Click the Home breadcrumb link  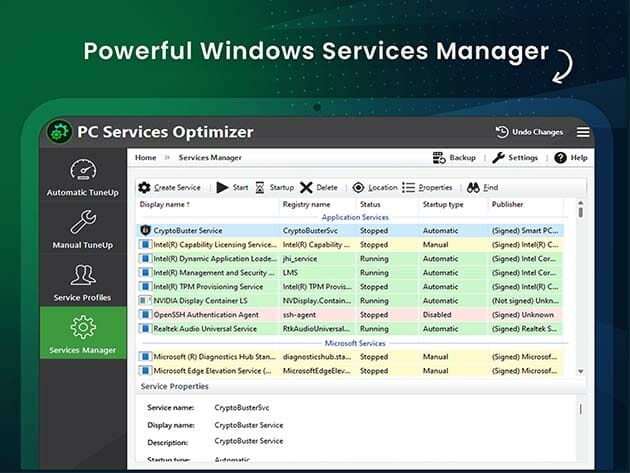click(146, 158)
